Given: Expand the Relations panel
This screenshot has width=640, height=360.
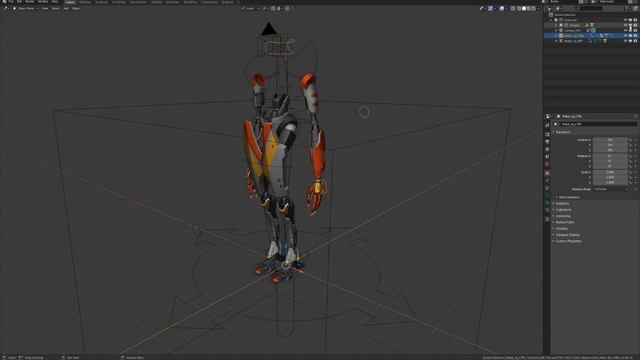Looking at the screenshot, I should [x=562, y=203].
